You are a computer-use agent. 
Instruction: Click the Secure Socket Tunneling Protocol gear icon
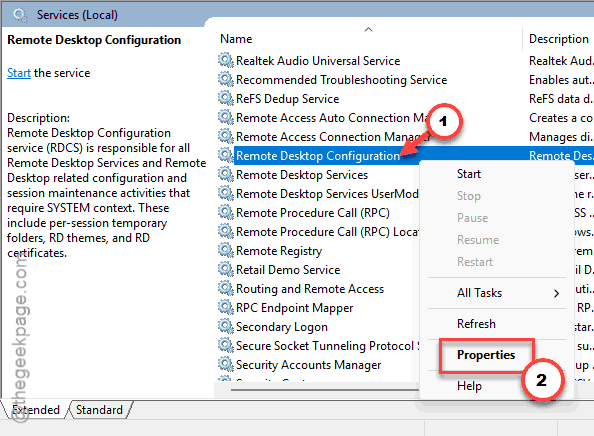point(226,345)
